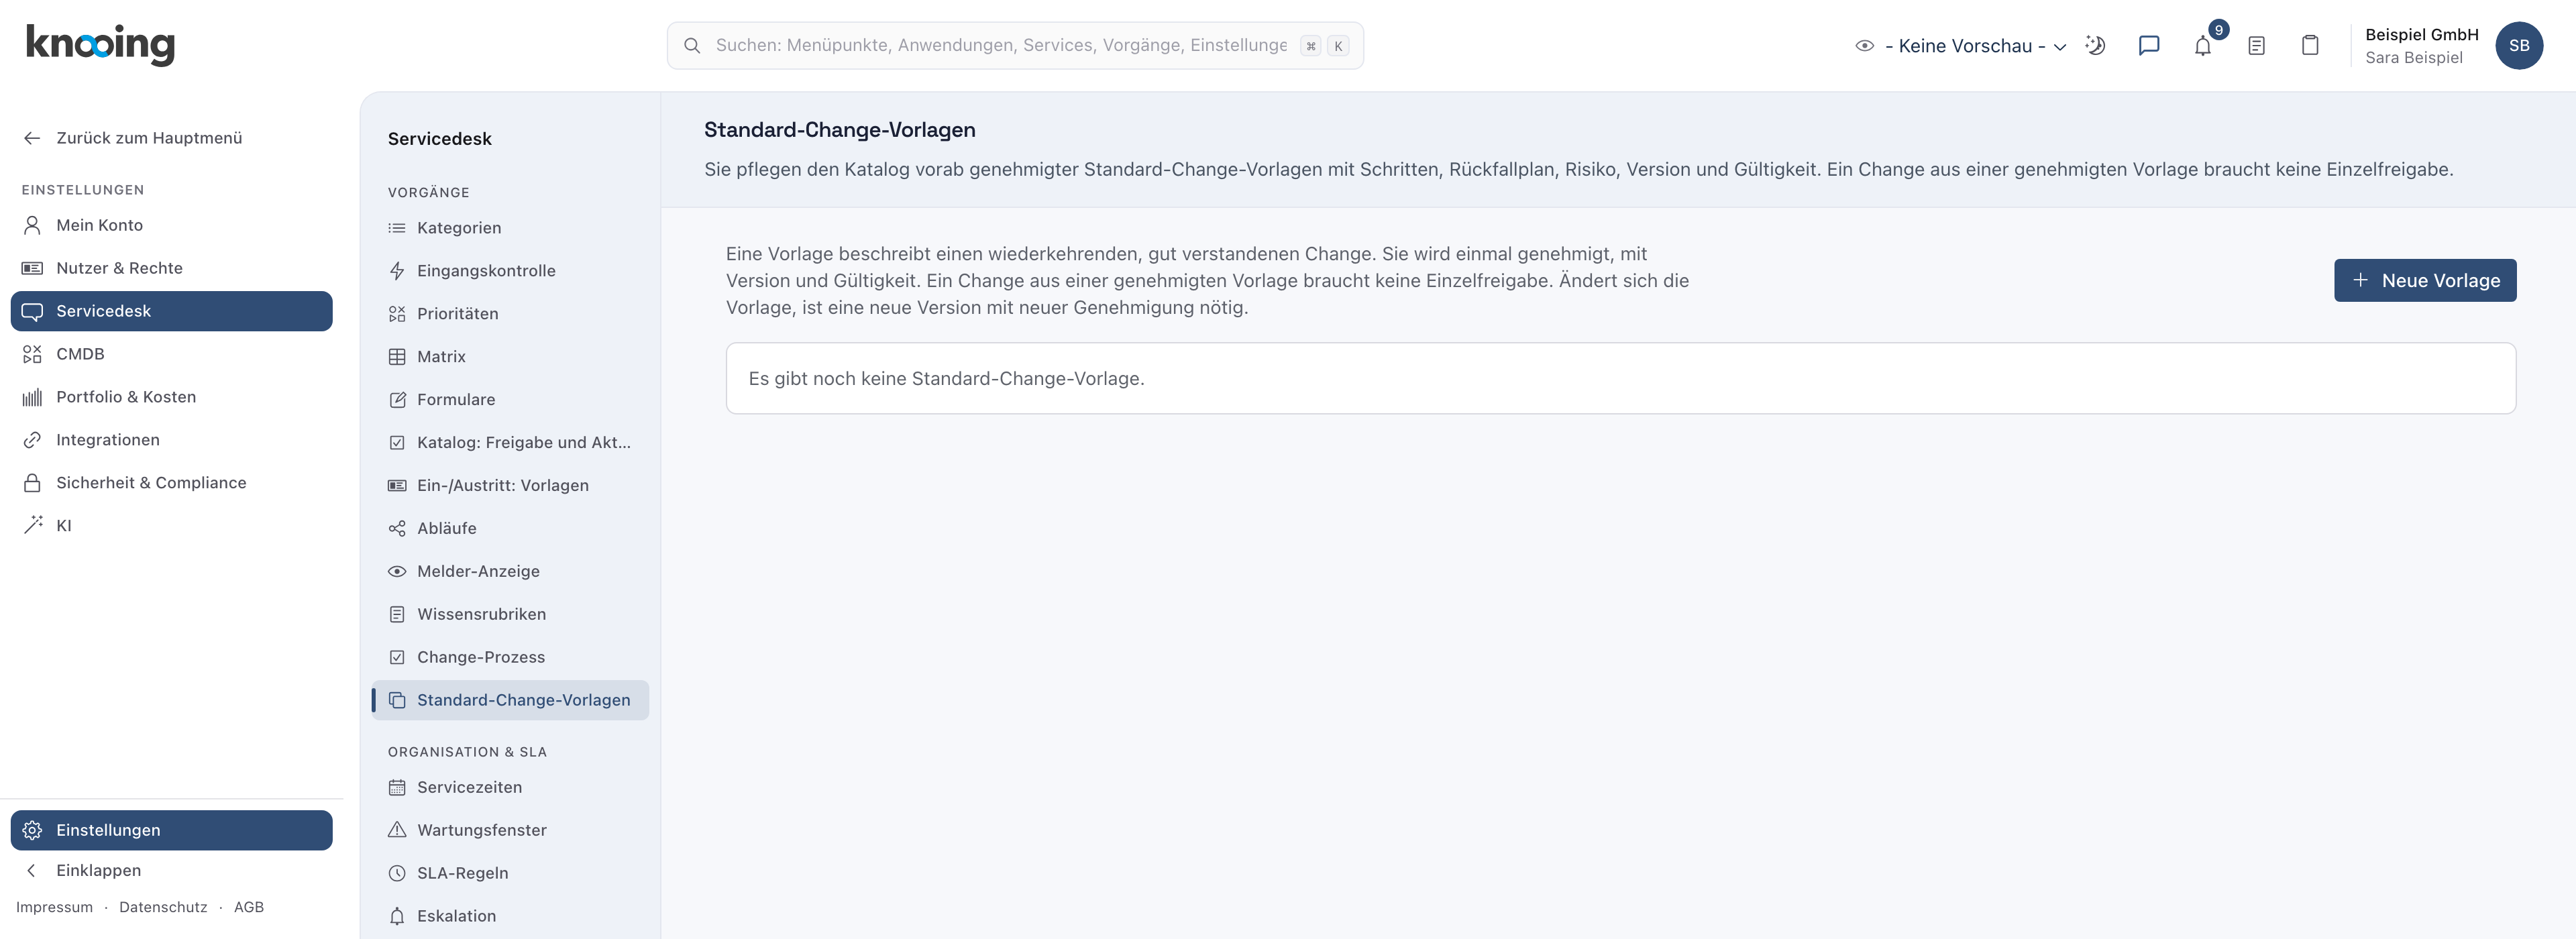This screenshot has width=2576, height=939.
Task: Open Eskalation item
Action: click(510, 917)
